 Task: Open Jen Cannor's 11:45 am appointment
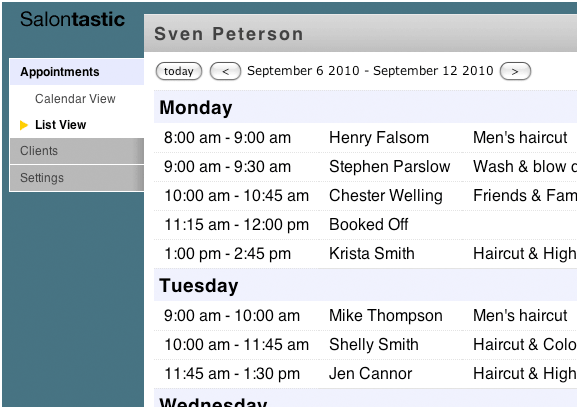(366, 374)
